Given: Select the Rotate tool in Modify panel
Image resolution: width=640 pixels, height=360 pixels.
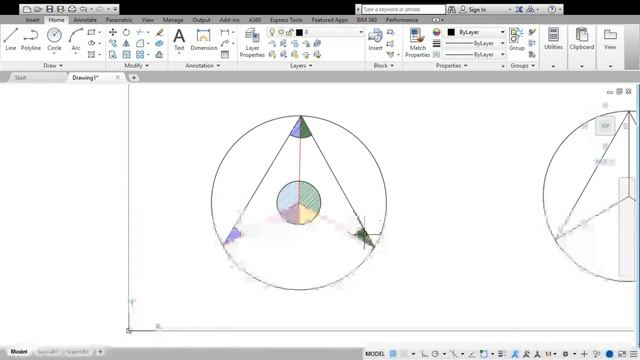Looking at the screenshot, I should pyautogui.click(x=126, y=32).
